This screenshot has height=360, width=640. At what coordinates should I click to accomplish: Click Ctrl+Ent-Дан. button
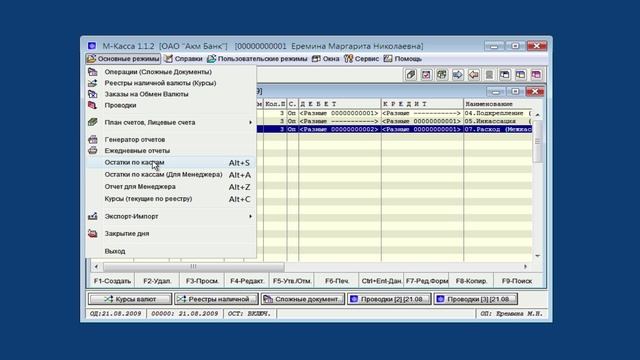[381, 281]
